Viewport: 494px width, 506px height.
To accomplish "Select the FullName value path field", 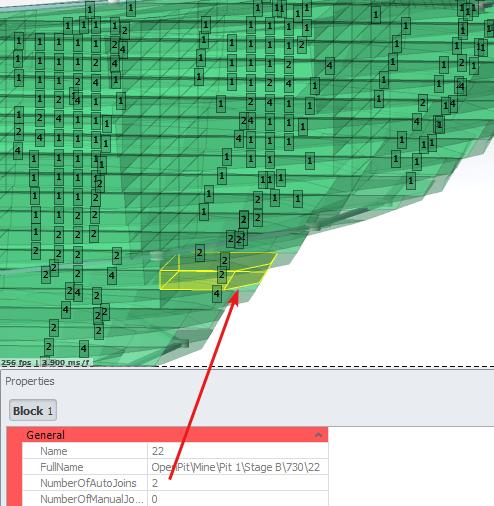I will click(x=237, y=467).
